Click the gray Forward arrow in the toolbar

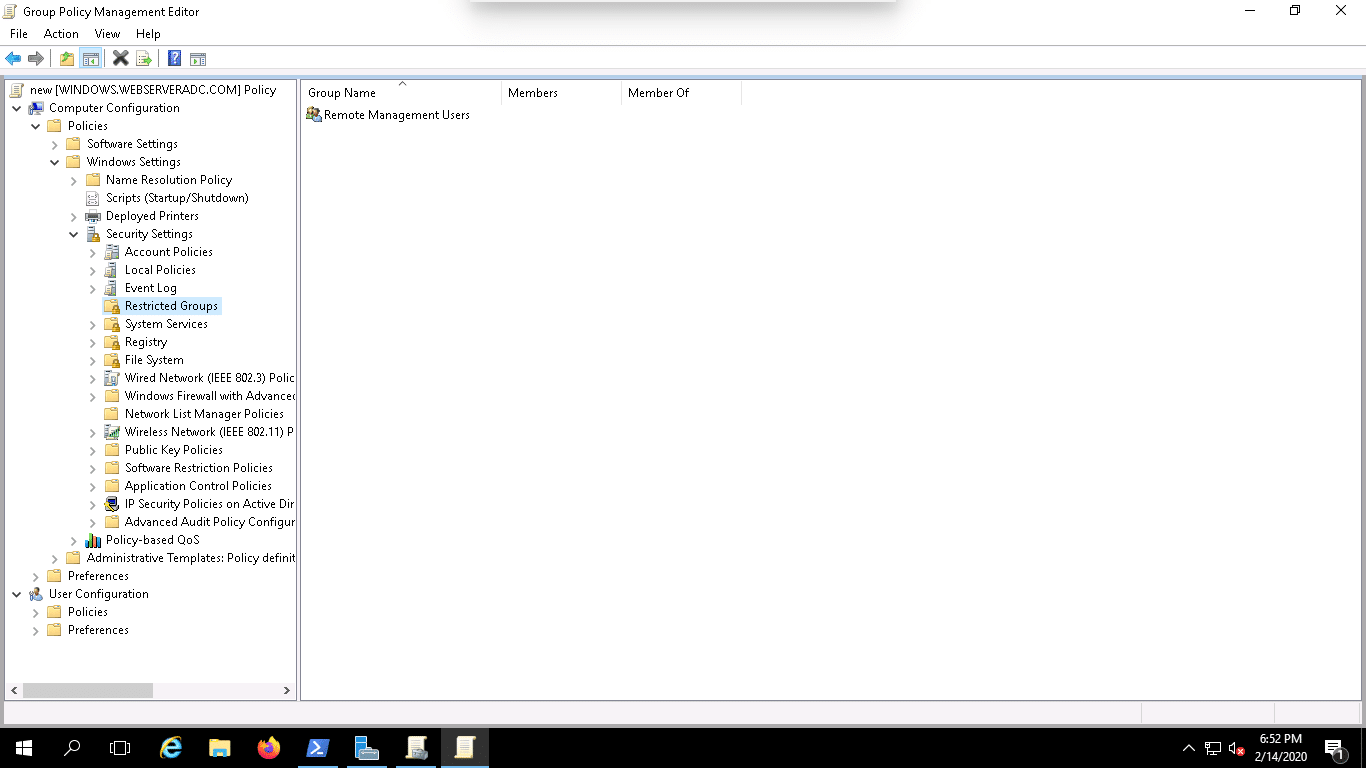pos(36,59)
